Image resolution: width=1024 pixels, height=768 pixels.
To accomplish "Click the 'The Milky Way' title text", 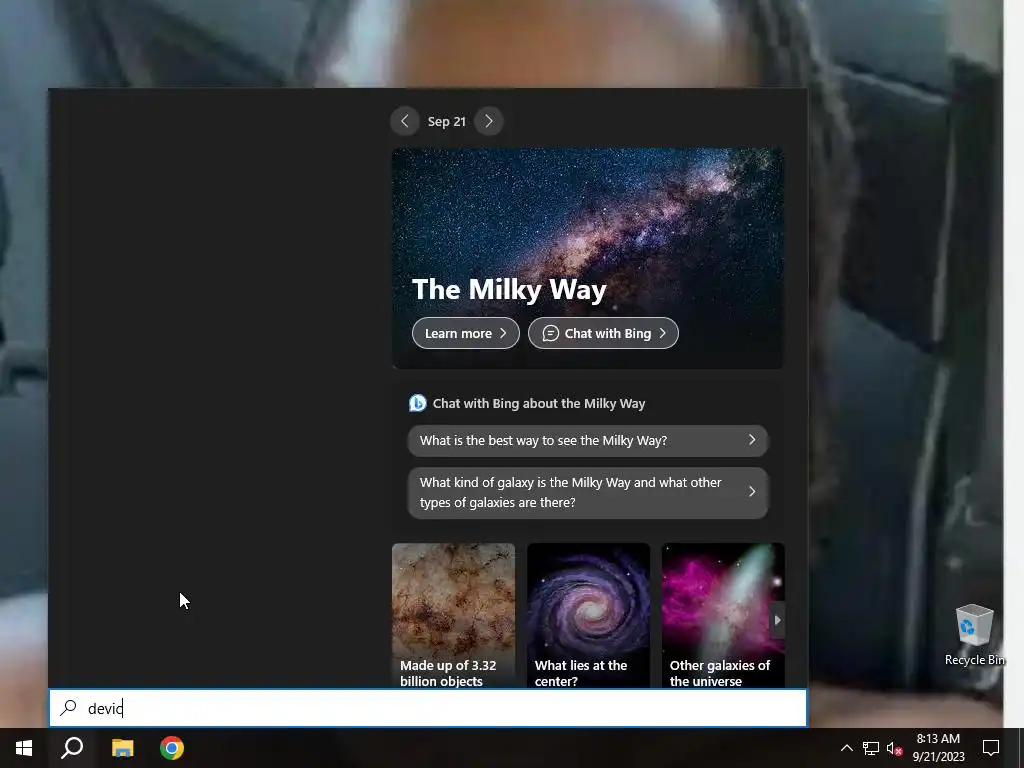I will 509,289.
